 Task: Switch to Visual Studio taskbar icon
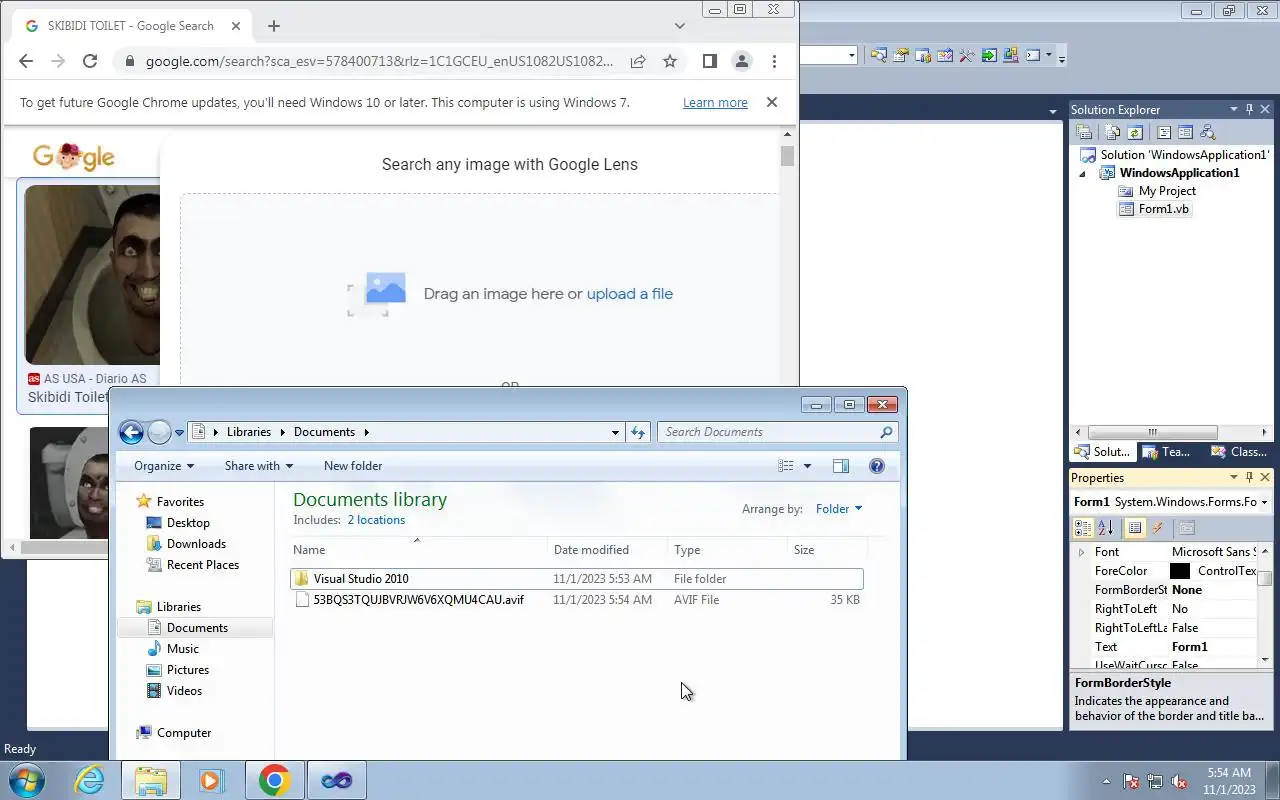point(336,780)
